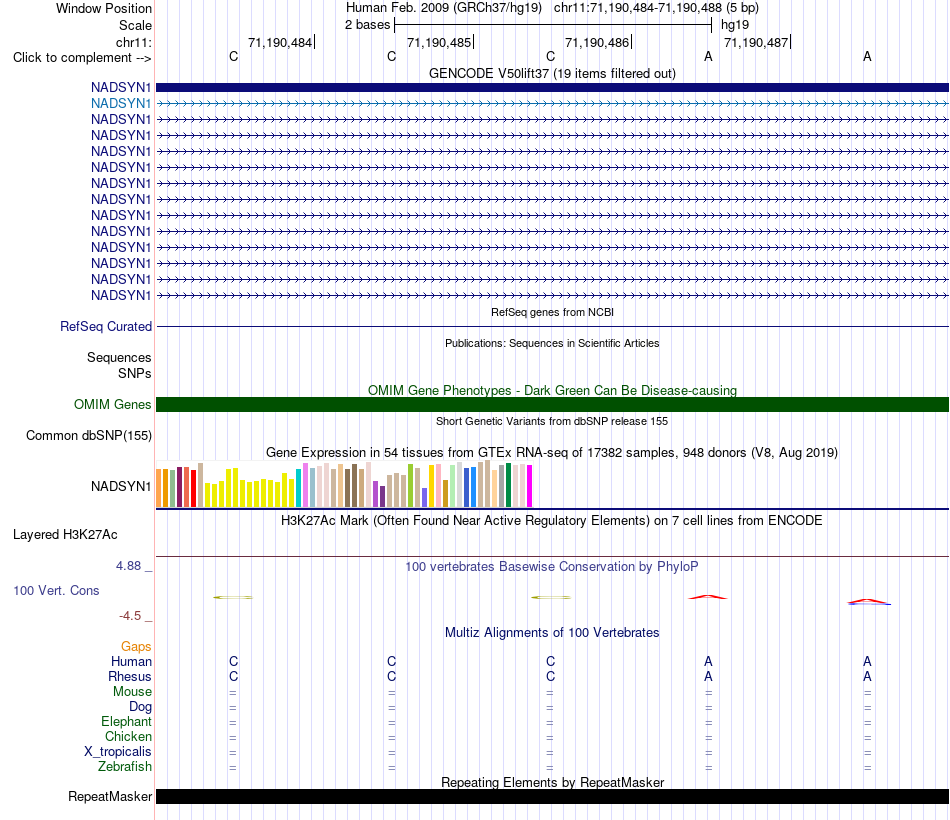Image resolution: width=950 pixels, height=820 pixels.
Task: Click the Zebrafish alignment row label
Action: [x=125, y=767]
